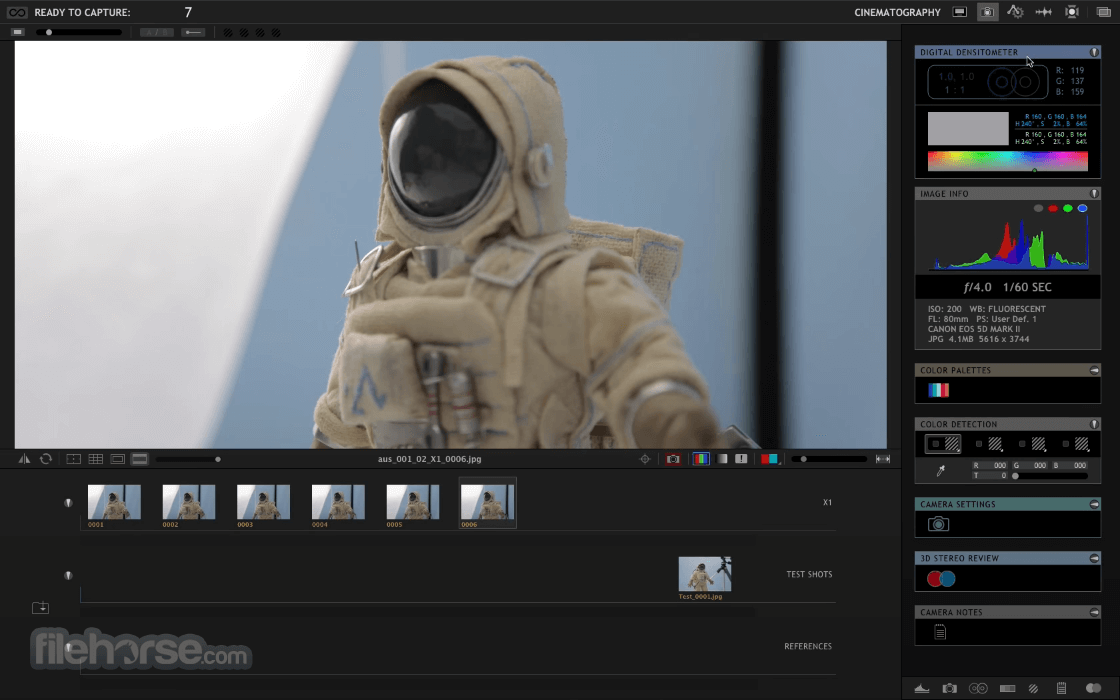This screenshot has height=700, width=1120.
Task: Collapse the Image Info panel
Action: click(x=1094, y=194)
